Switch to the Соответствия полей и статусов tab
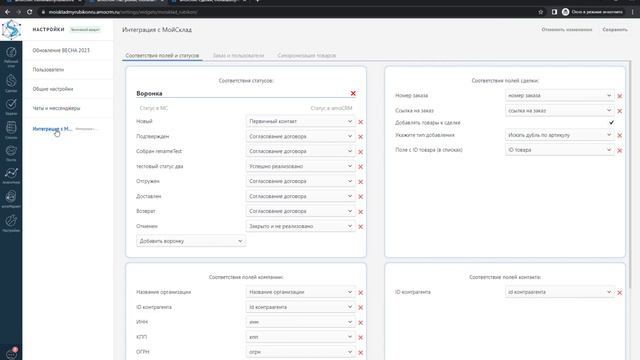Viewport: 640px width, 360px height. point(162,56)
